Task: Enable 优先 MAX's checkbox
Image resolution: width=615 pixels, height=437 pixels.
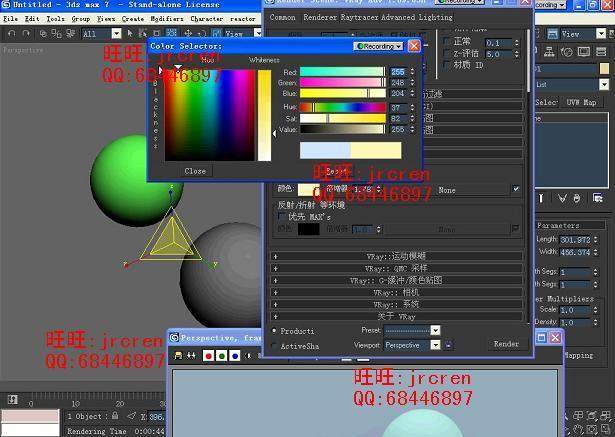Action: click(x=282, y=216)
